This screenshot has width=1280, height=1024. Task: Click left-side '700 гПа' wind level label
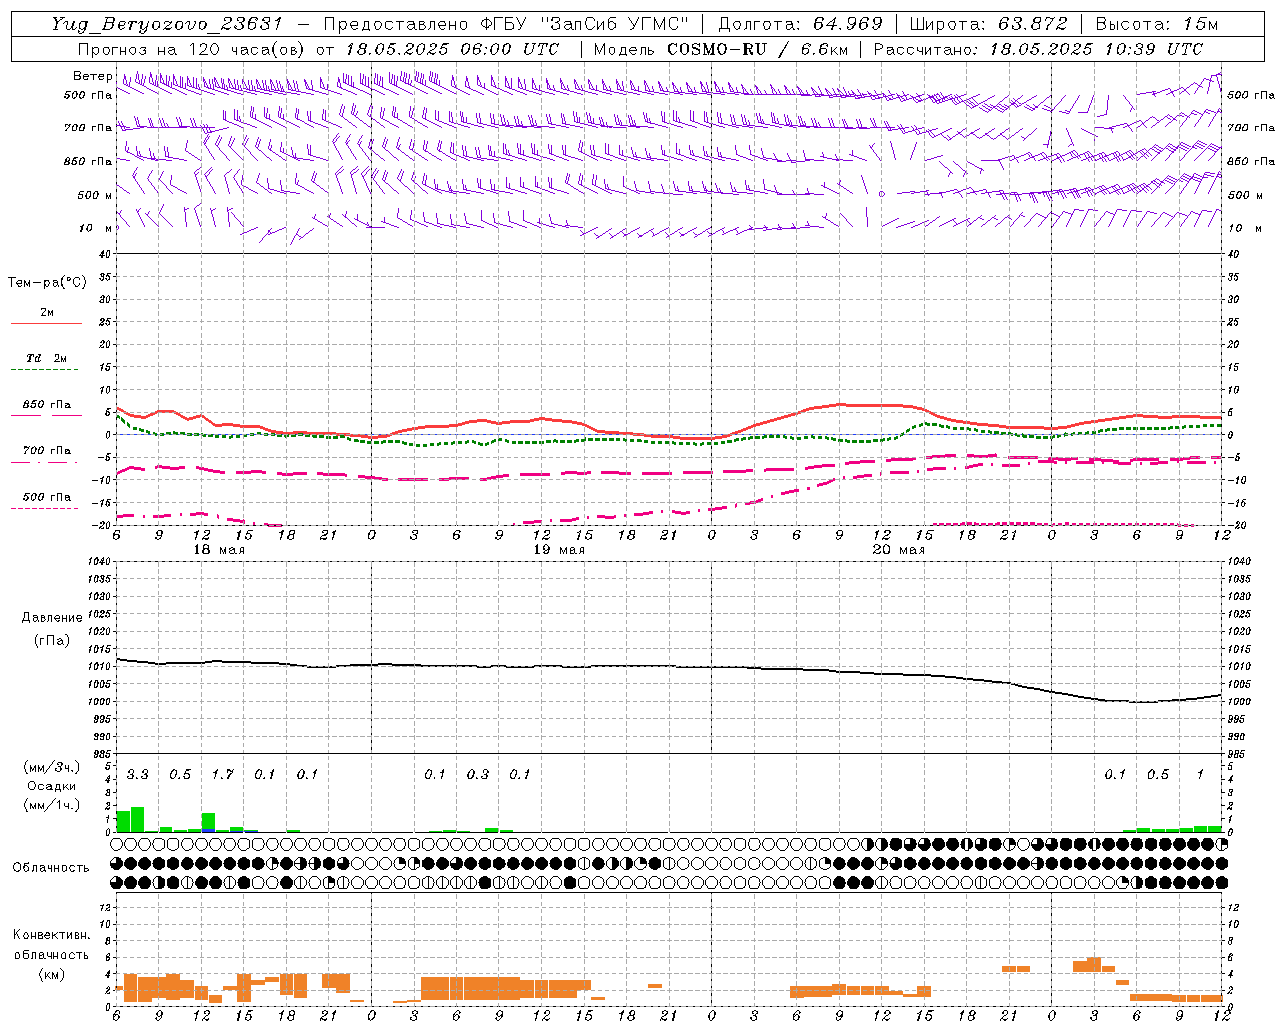pyautogui.click(x=88, y=128)
